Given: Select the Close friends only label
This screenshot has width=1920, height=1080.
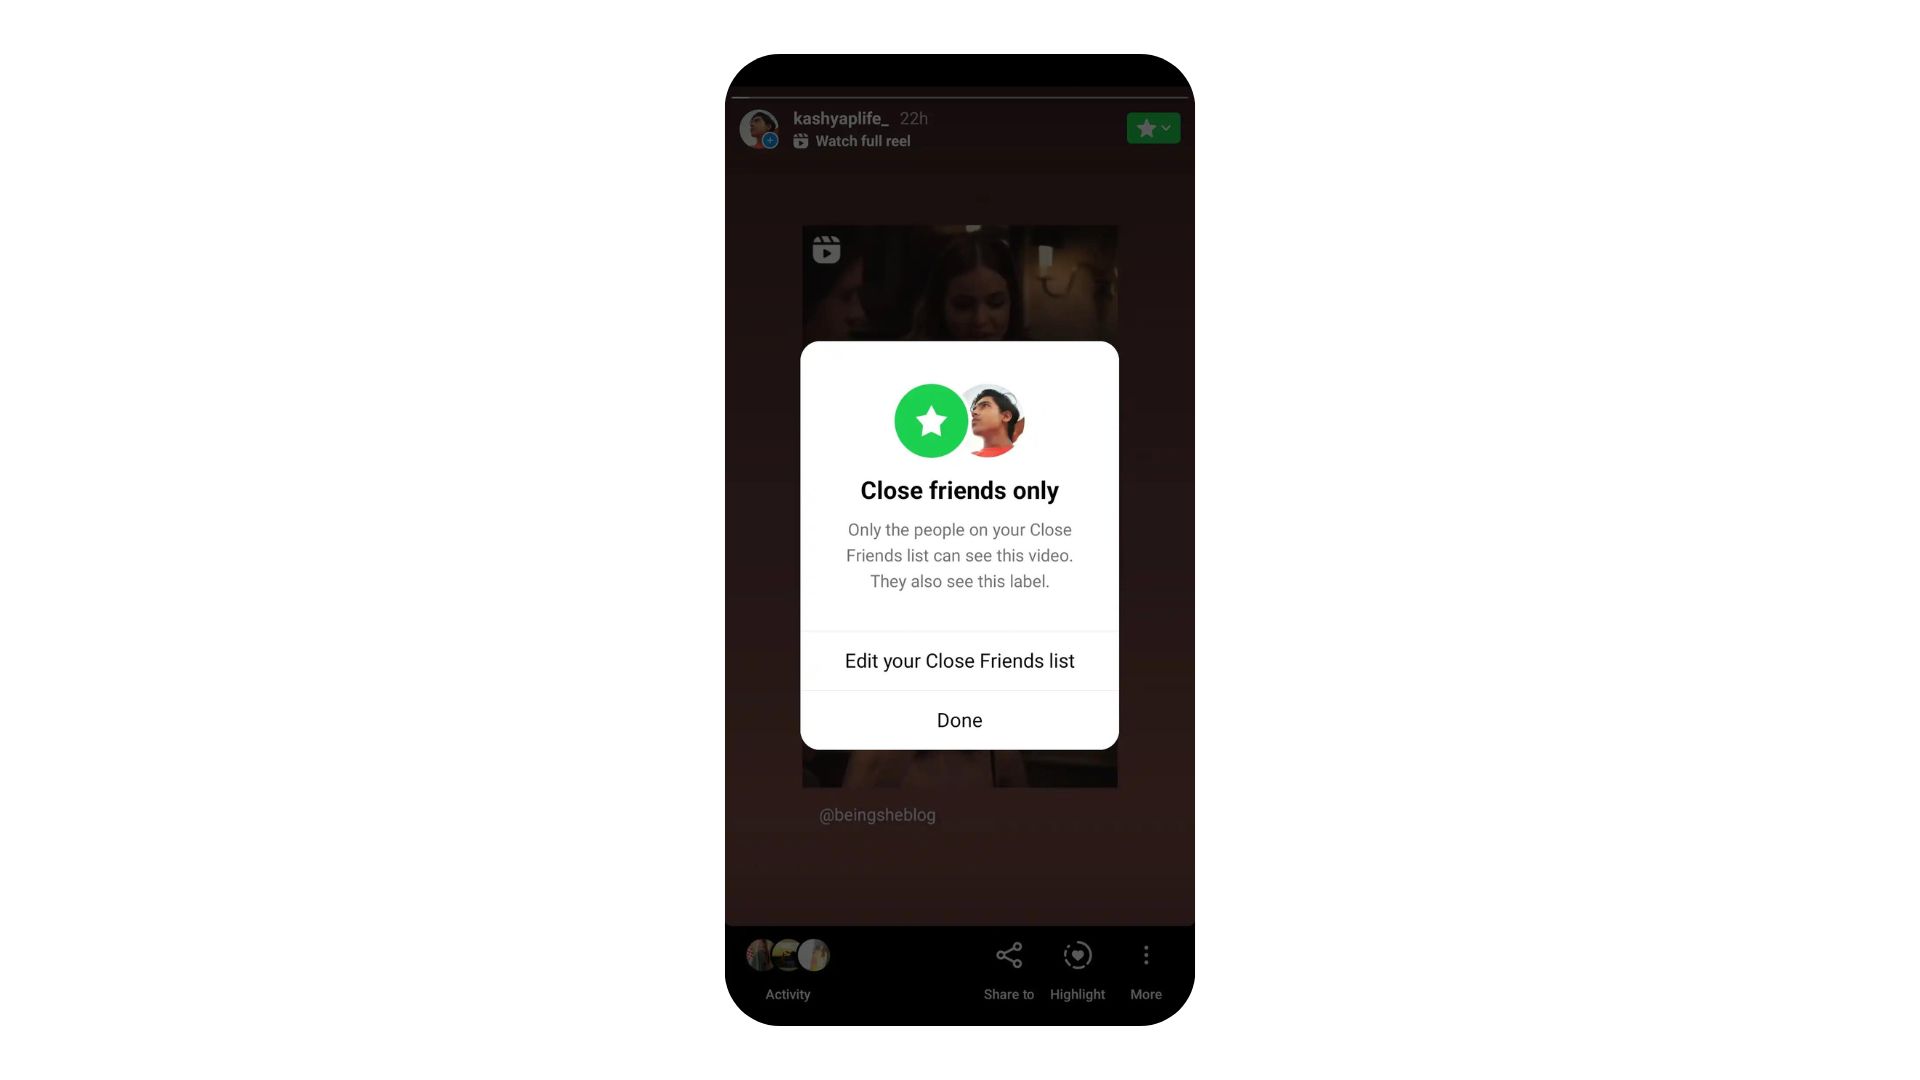Looking at the screenshot, I should tap(959, 489).
